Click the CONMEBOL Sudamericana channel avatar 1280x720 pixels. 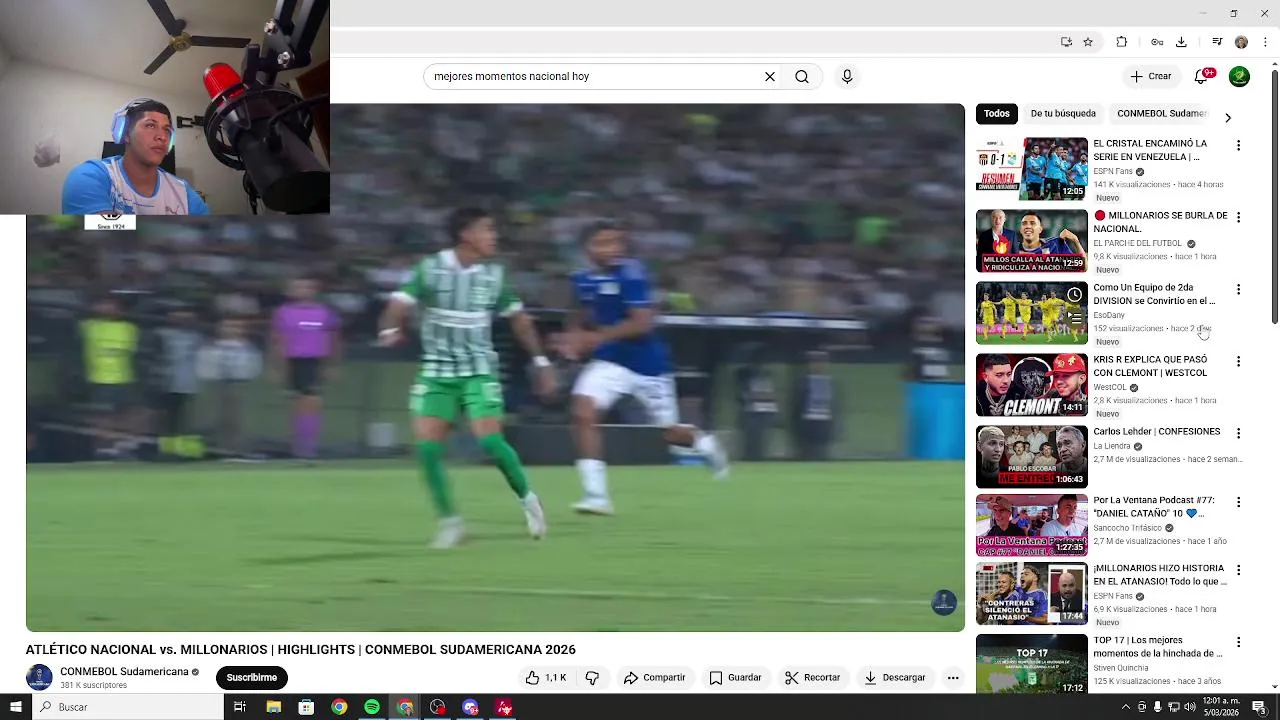39,677
